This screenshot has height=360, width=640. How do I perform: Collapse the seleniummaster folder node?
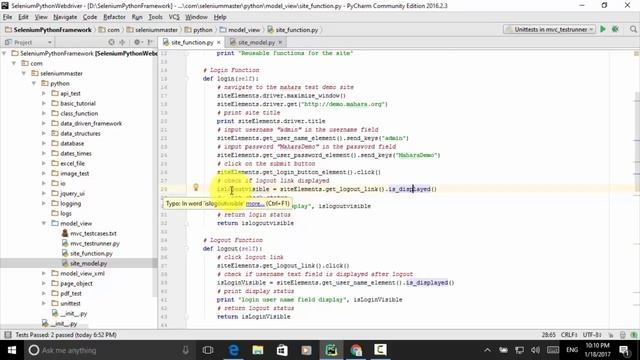[x=24, y=73]
